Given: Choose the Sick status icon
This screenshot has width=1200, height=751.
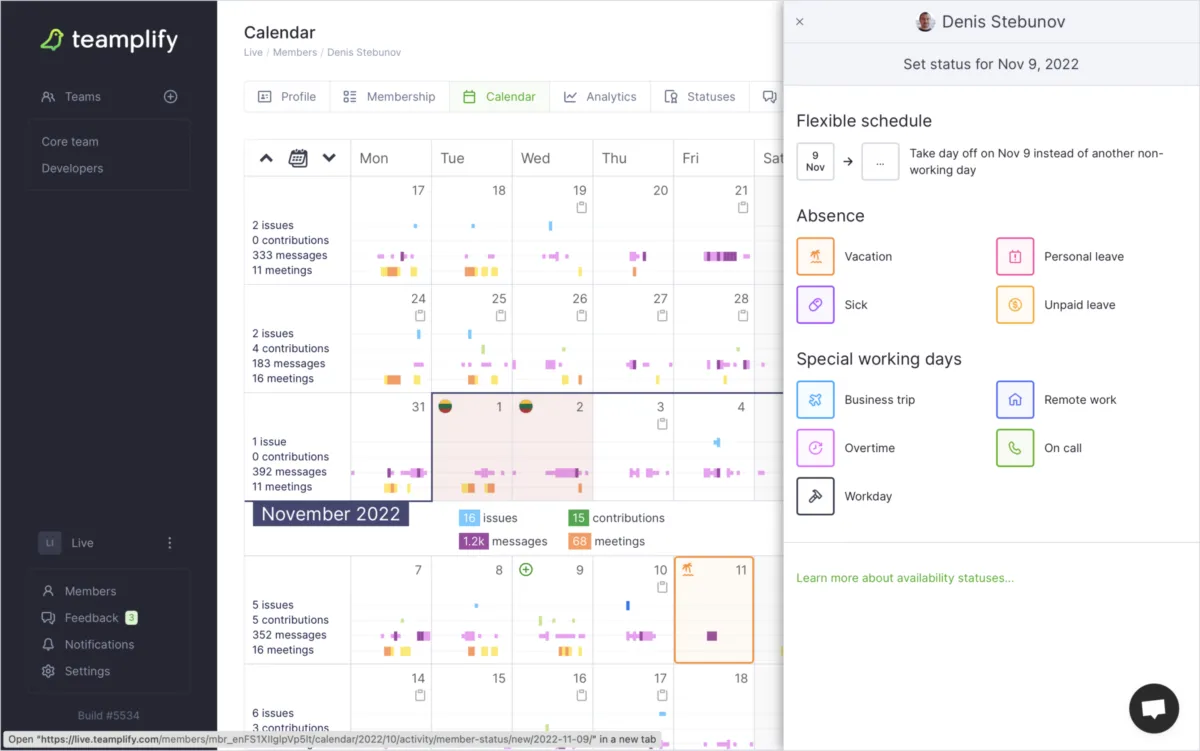Looking at the screenshot, I should [815, 305].
